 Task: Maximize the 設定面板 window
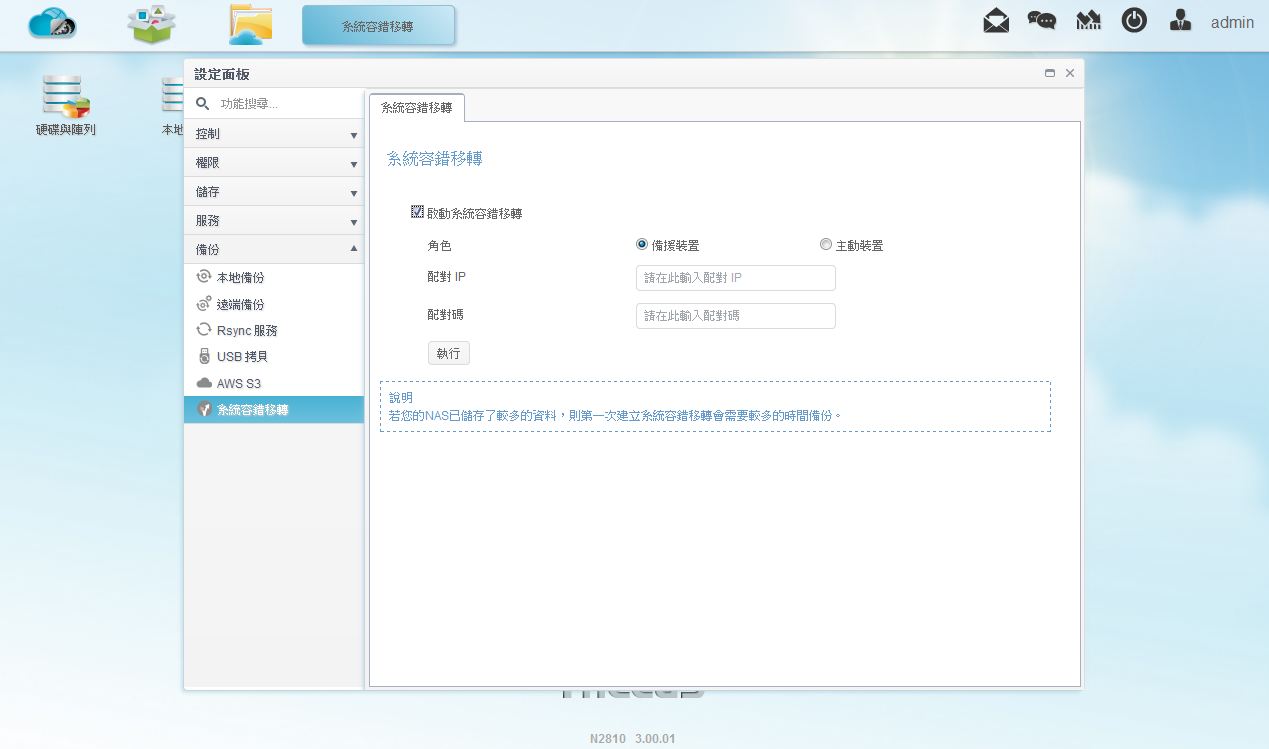point(1050,73)
